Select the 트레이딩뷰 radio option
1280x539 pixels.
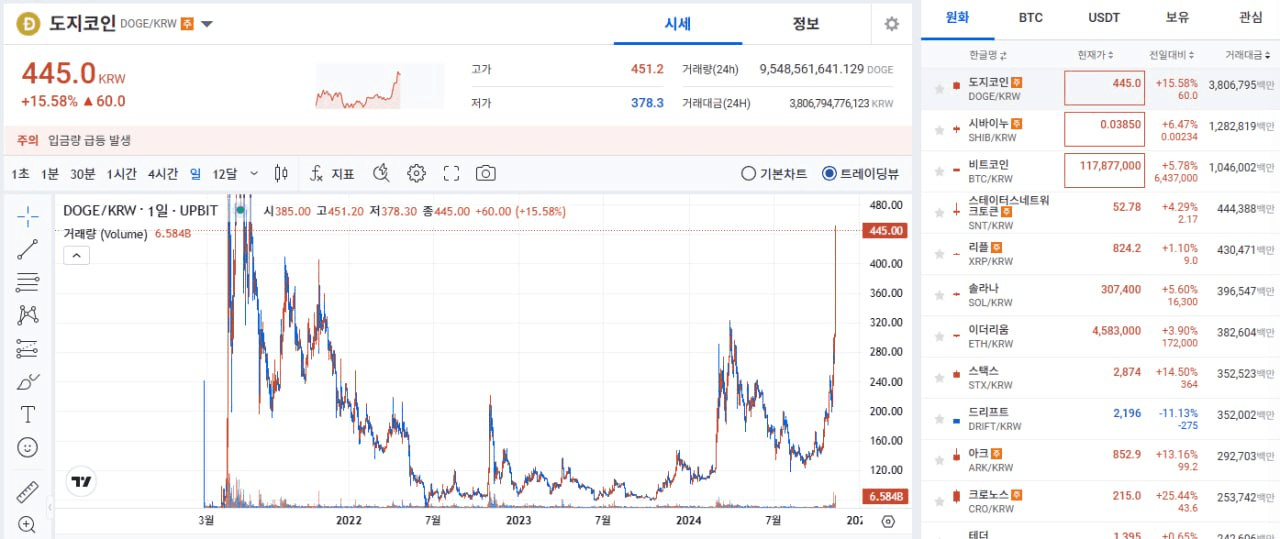[x=860, y=173]
